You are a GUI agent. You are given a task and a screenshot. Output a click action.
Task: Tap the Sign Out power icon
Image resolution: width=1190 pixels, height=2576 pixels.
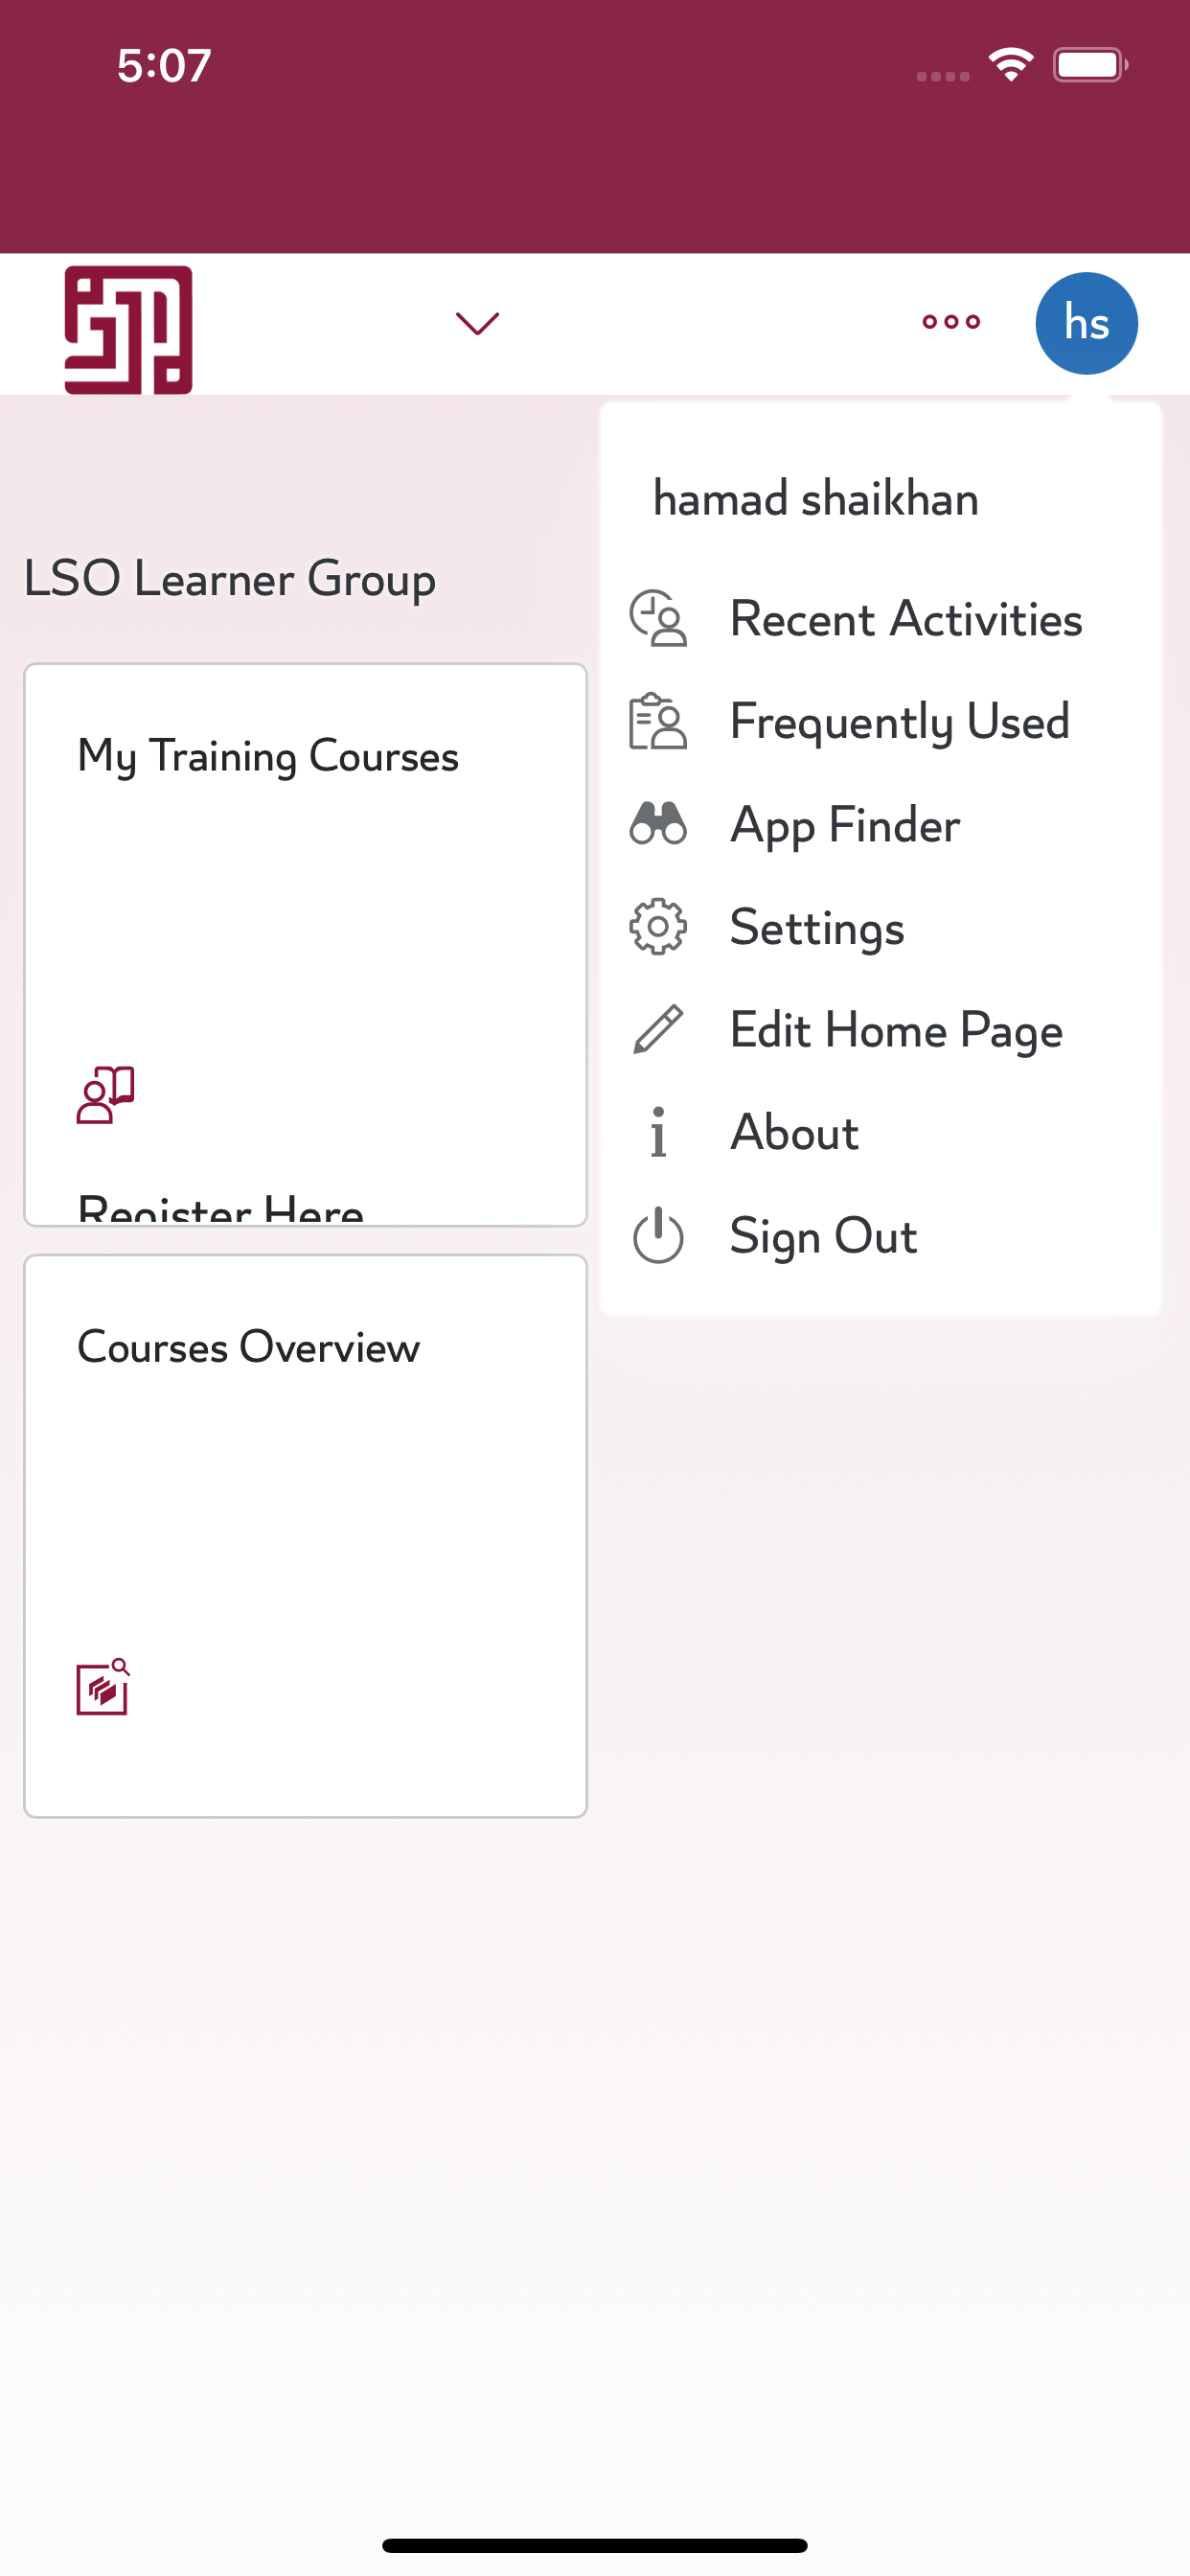(658, 1236)
